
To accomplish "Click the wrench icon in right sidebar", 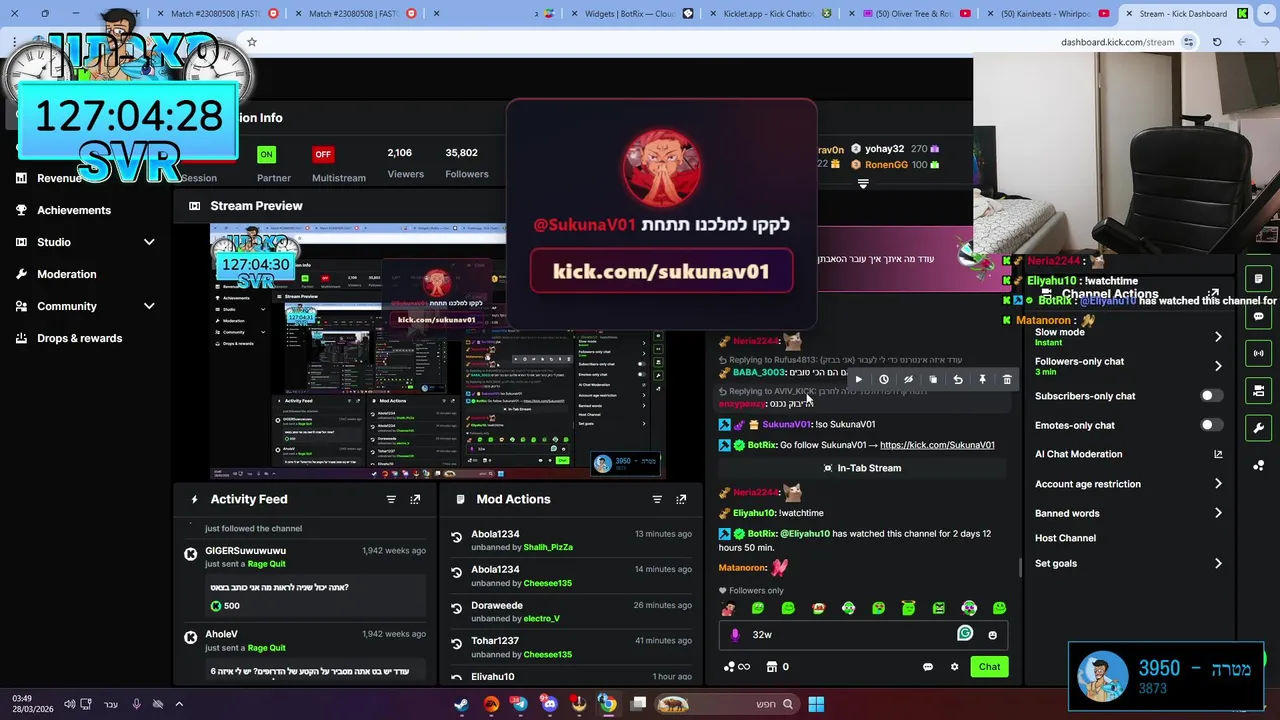I will (x=1258, y=428).
